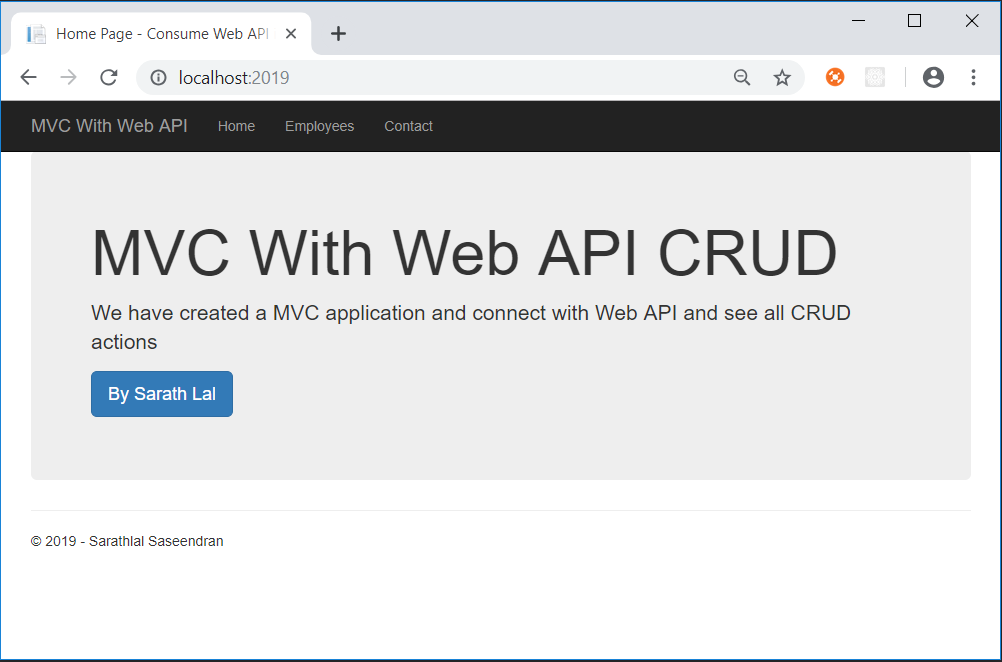
Task: Close the Home Page tab
Action: [290, 33]
